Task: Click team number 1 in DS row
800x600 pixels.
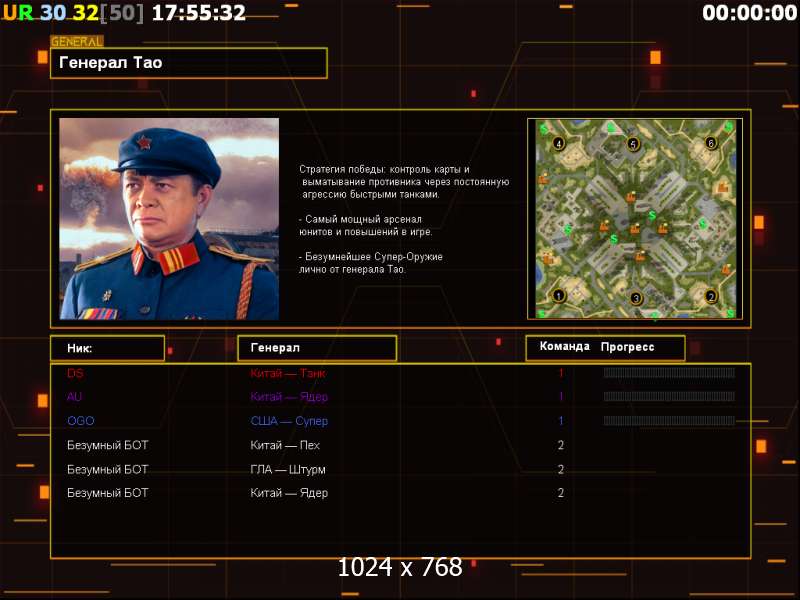Action: coord(561,373)
